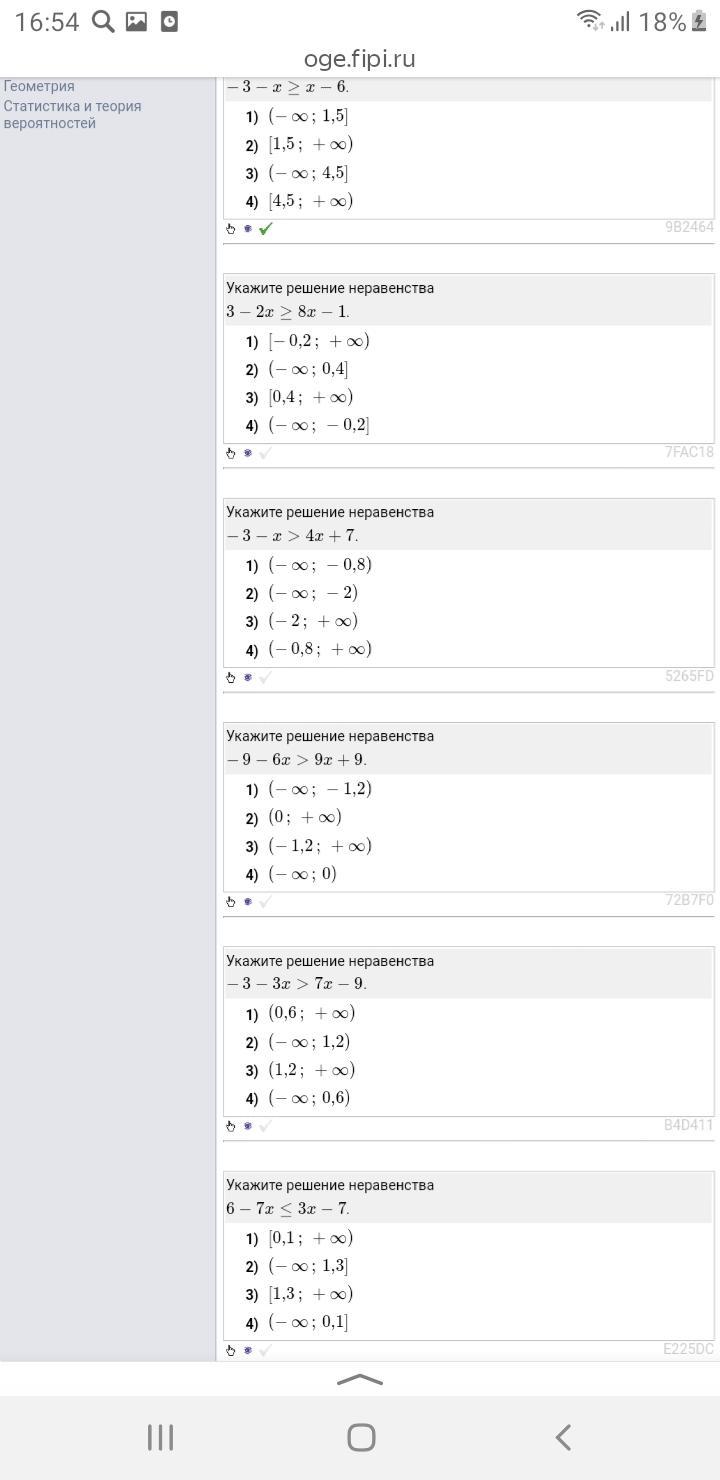Click the dot icon under task 5265FD
Screen dimensions: 720x1480
point(248,677)
